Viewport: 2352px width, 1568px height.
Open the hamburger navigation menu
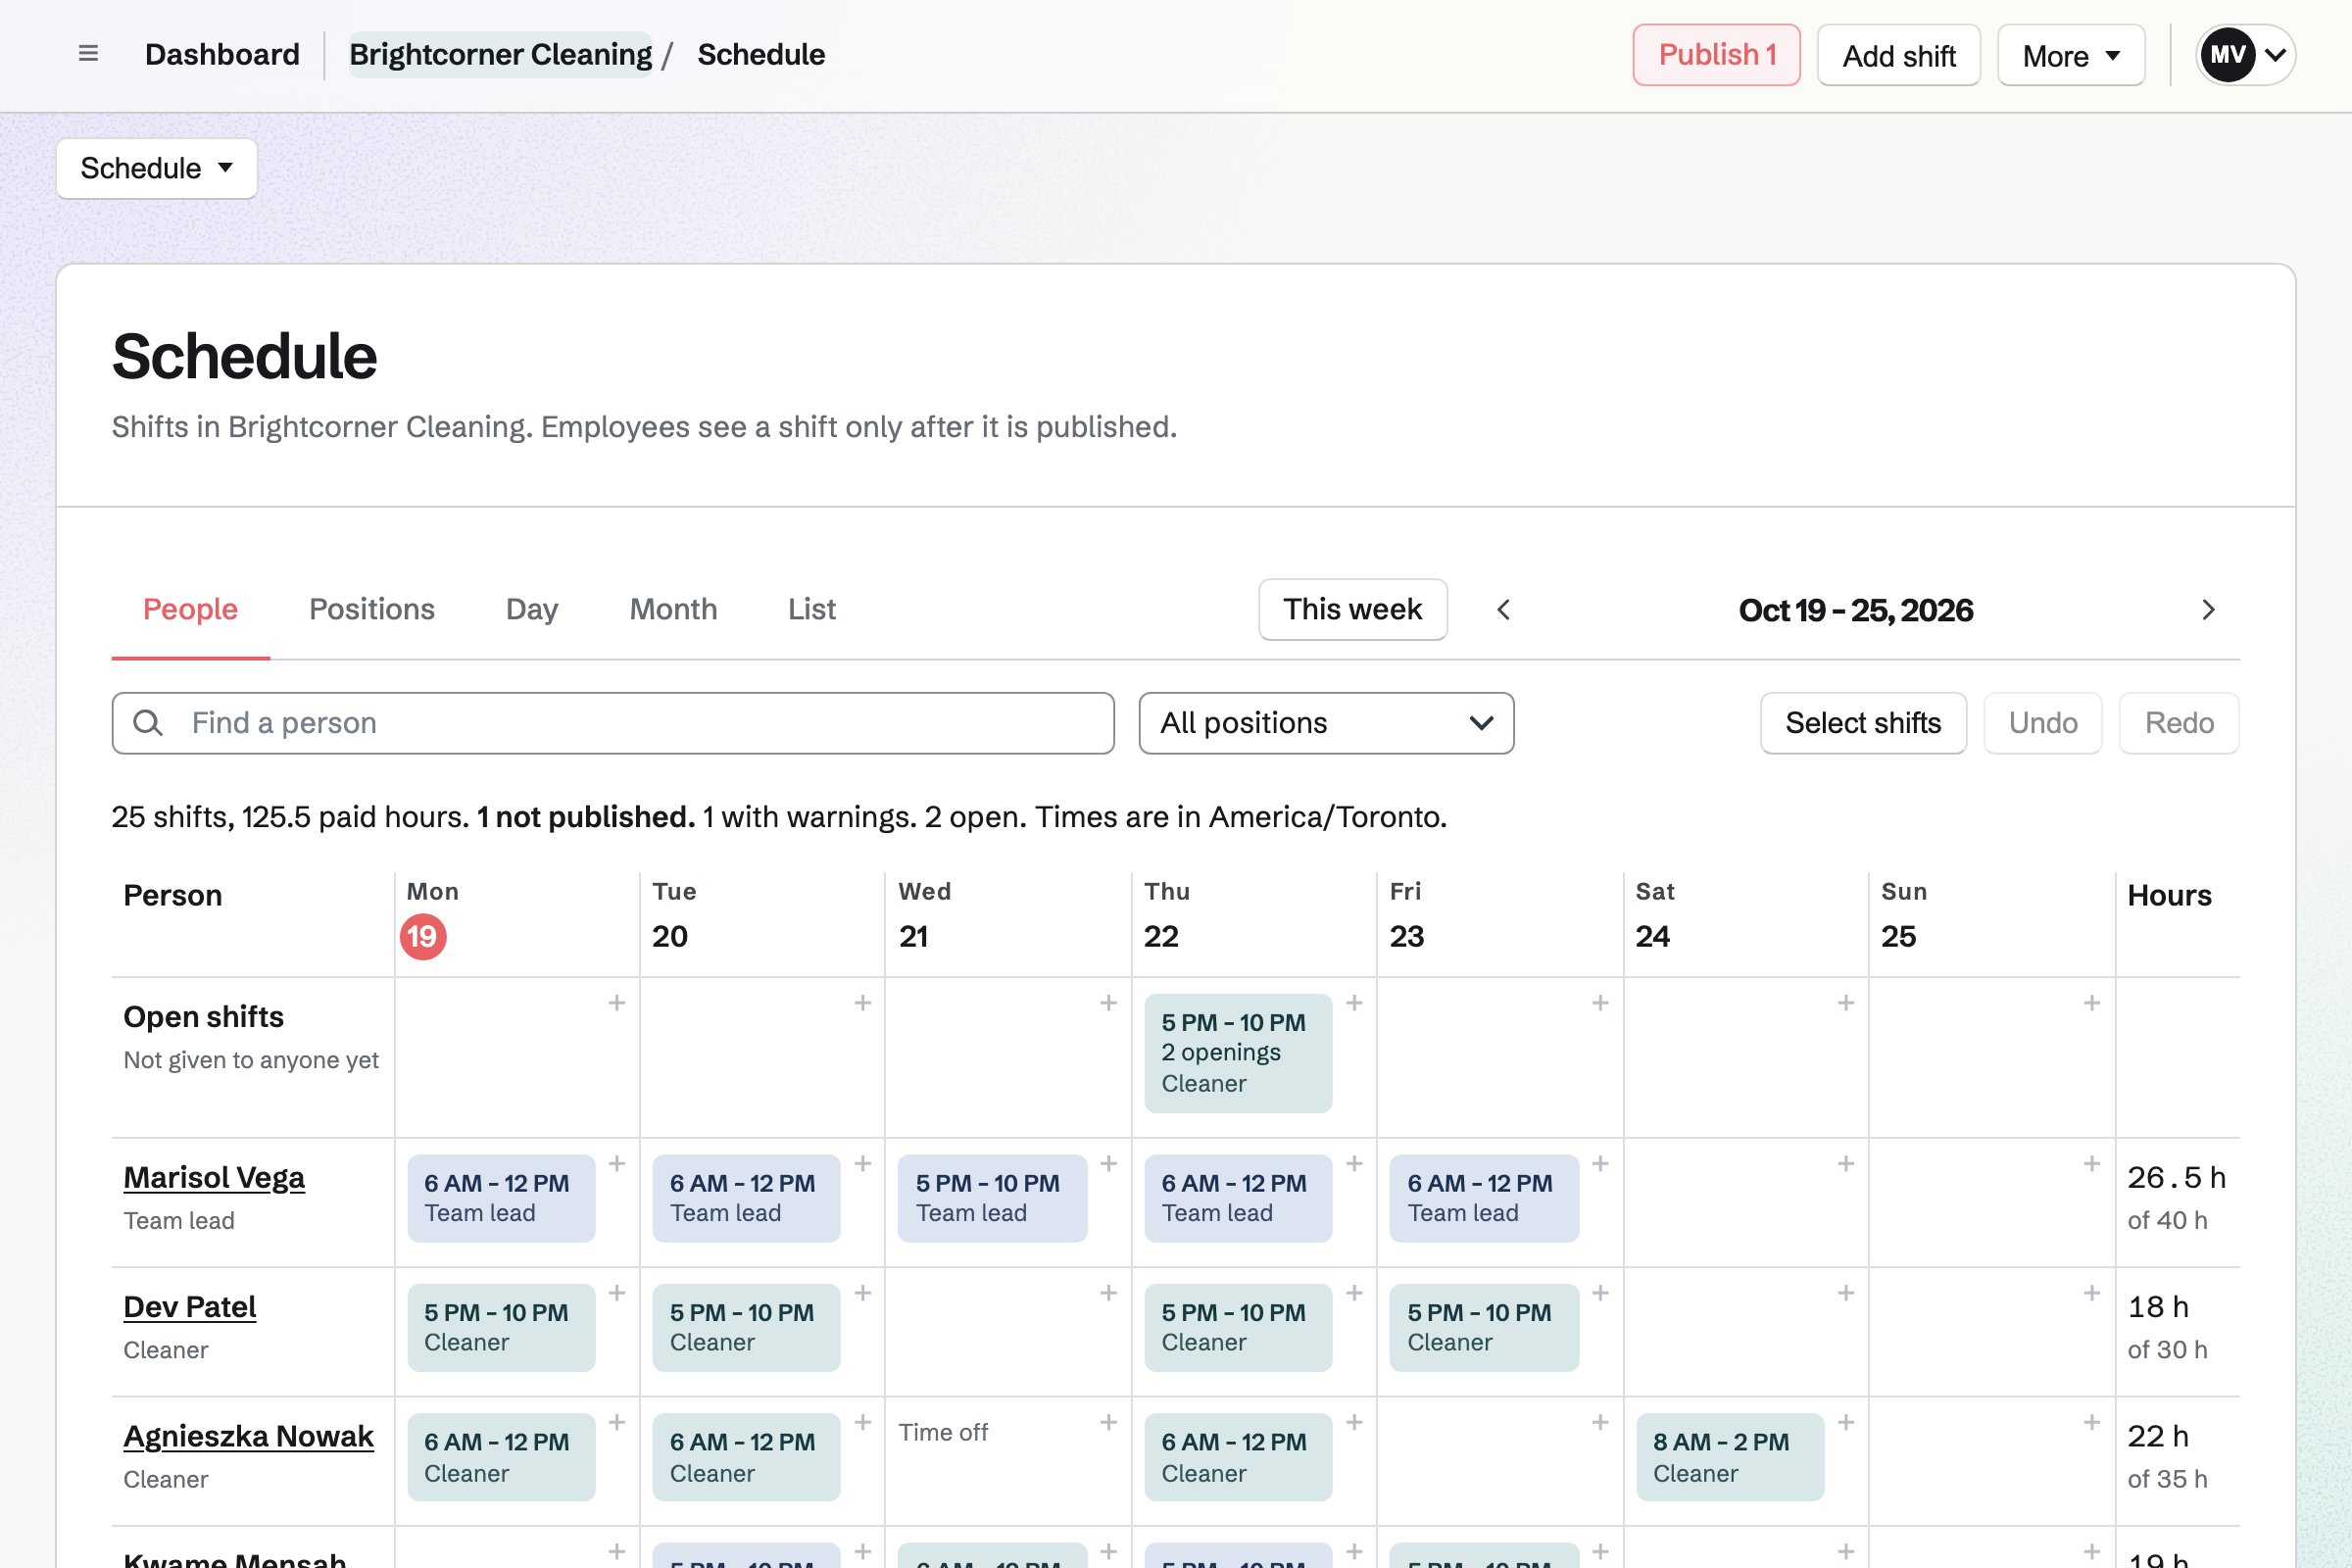88,54
